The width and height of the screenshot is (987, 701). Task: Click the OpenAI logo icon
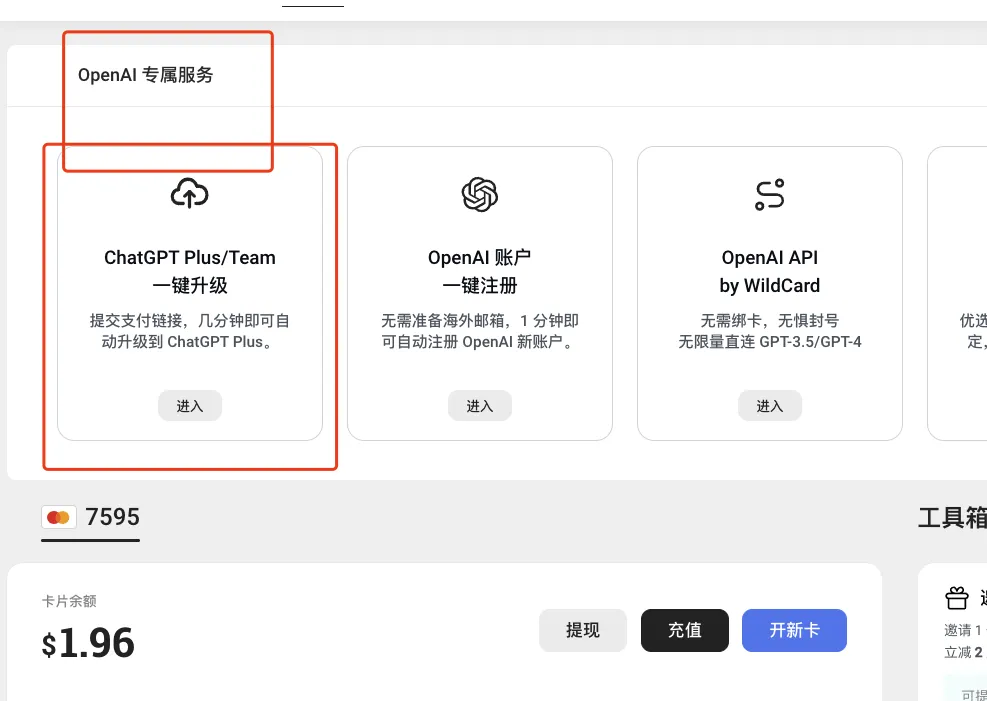(x=480, y=194)
